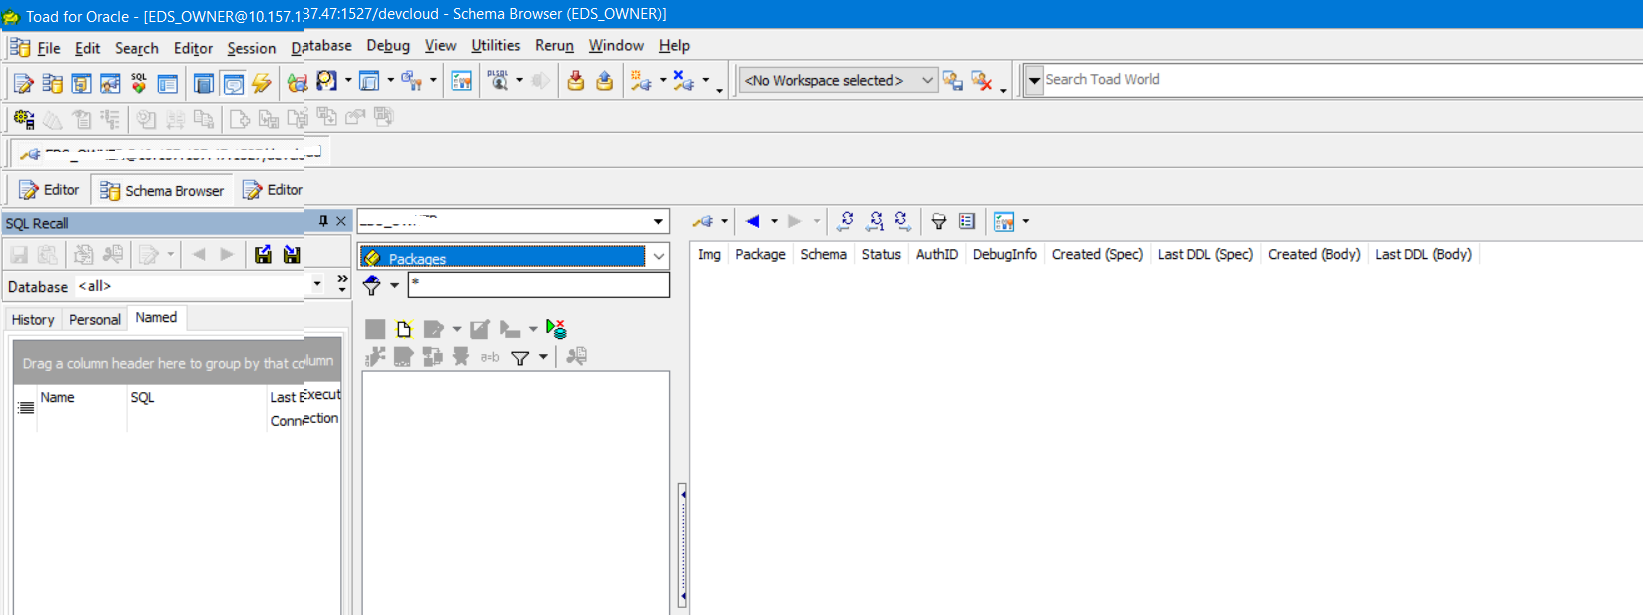This screenshot has height=615, width=1643.
Task: Open the dropdown arrow beside the blue back arrow
Action: [774, 221]
